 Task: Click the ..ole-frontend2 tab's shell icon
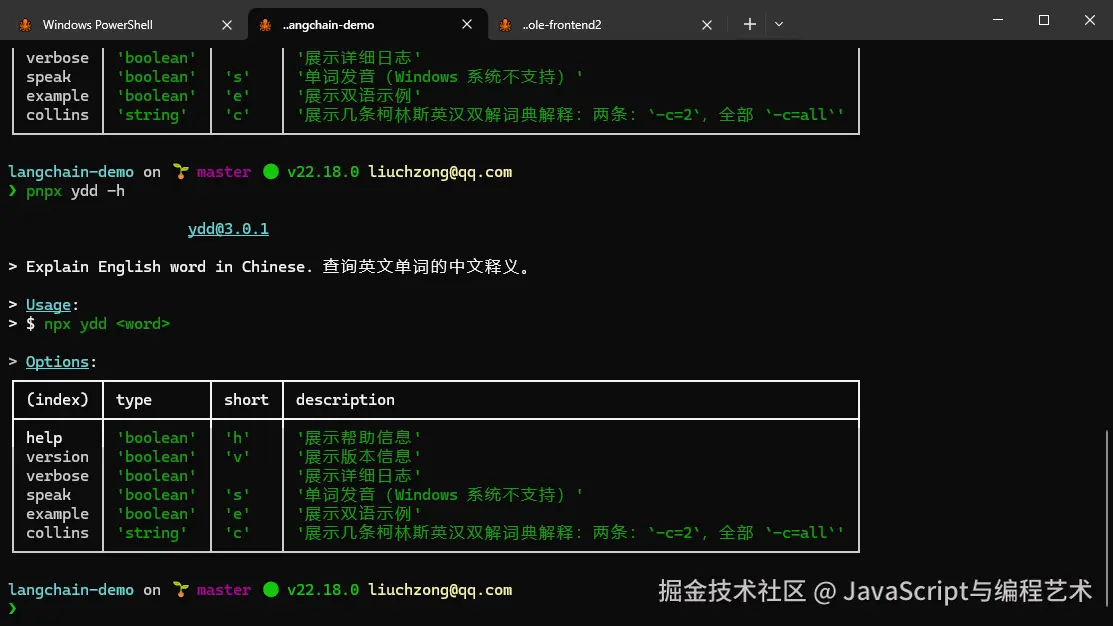point(505,25)
